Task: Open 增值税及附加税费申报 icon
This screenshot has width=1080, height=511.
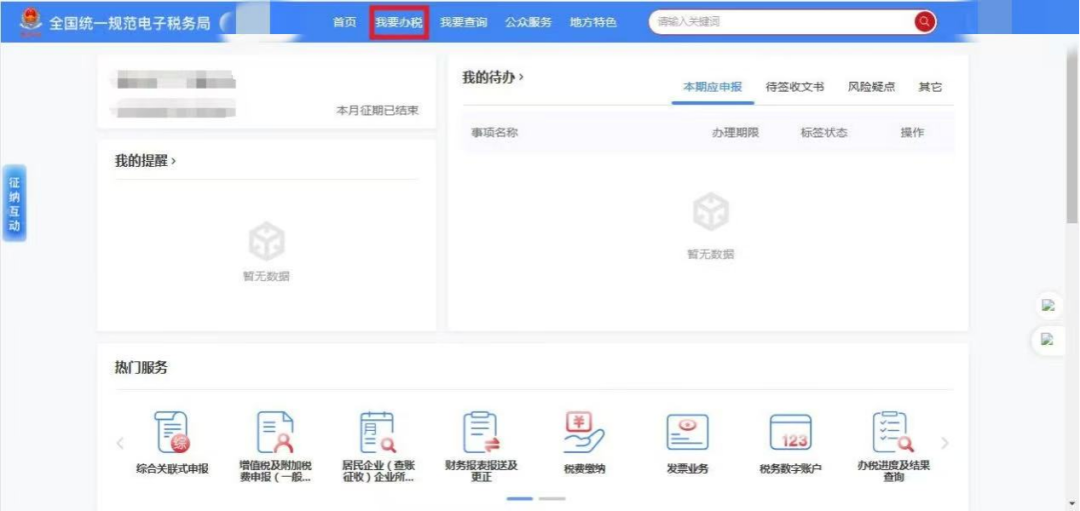Action: point(275,433)
